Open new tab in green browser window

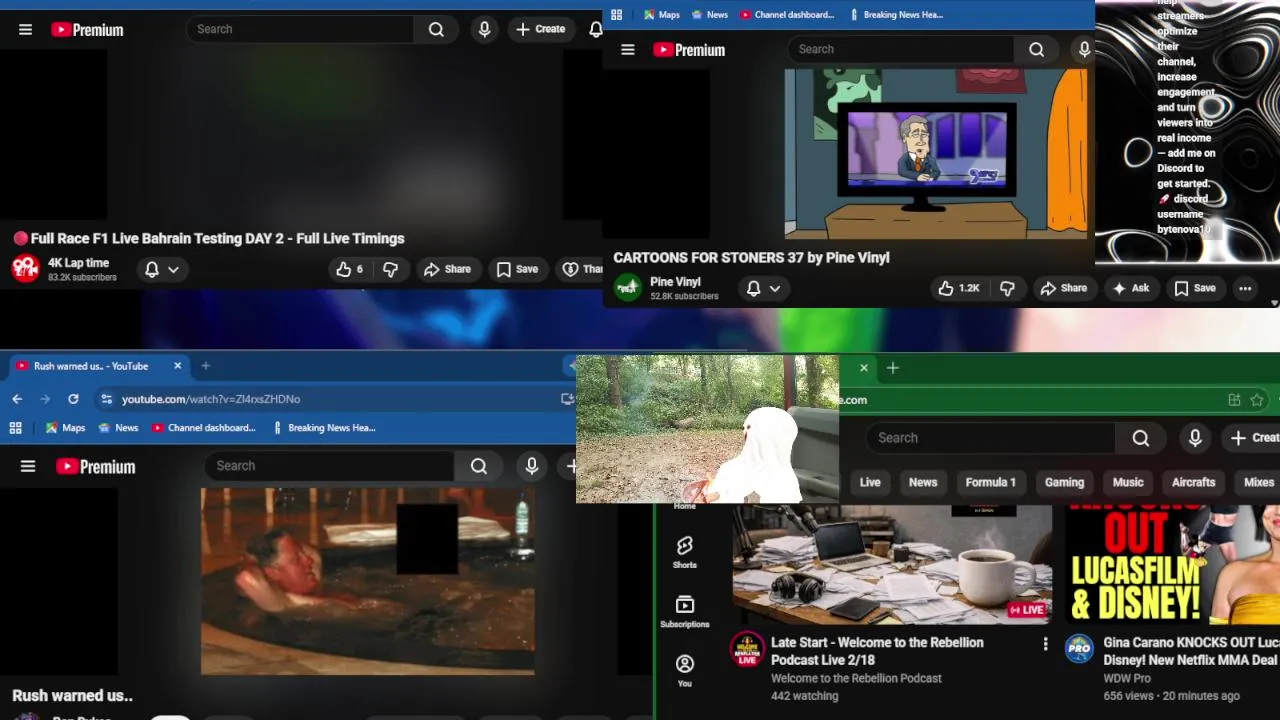pyautogui.click(x=893, y=368)
